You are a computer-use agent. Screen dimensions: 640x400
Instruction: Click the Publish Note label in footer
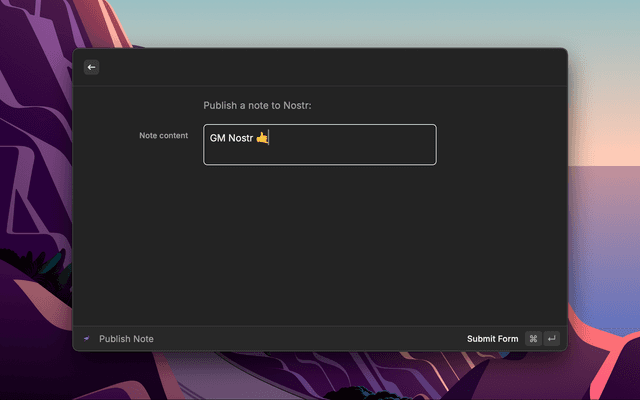(x=126, y=339)
